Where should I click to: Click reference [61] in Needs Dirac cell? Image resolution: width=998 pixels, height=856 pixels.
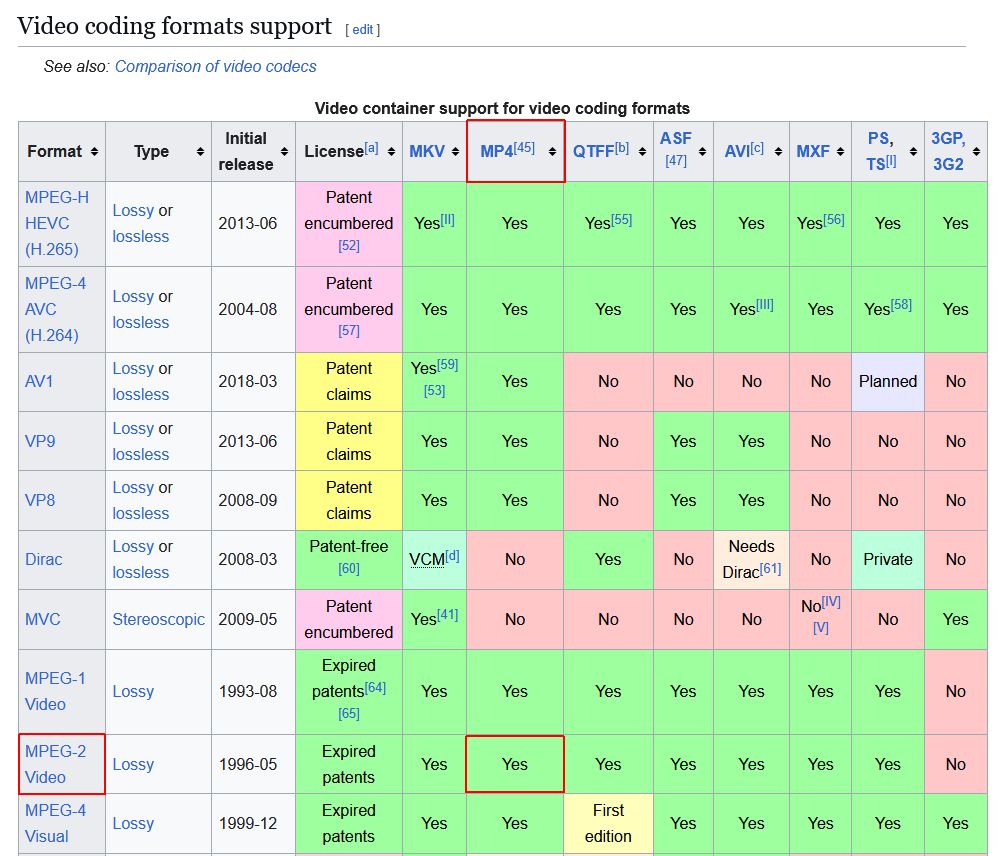[x=770, y=569]
